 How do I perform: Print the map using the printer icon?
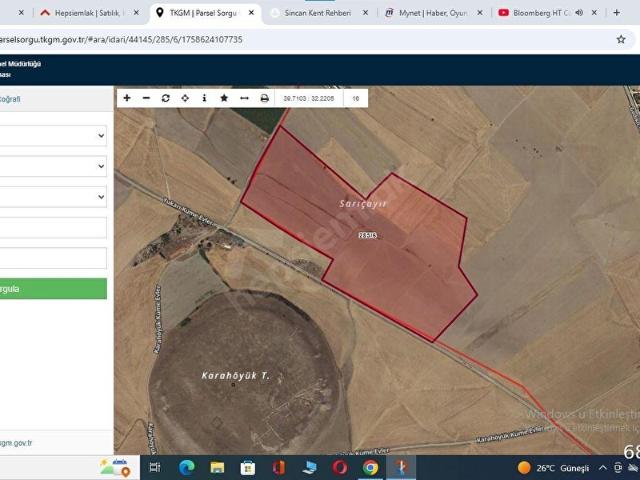tap(264, 98)
